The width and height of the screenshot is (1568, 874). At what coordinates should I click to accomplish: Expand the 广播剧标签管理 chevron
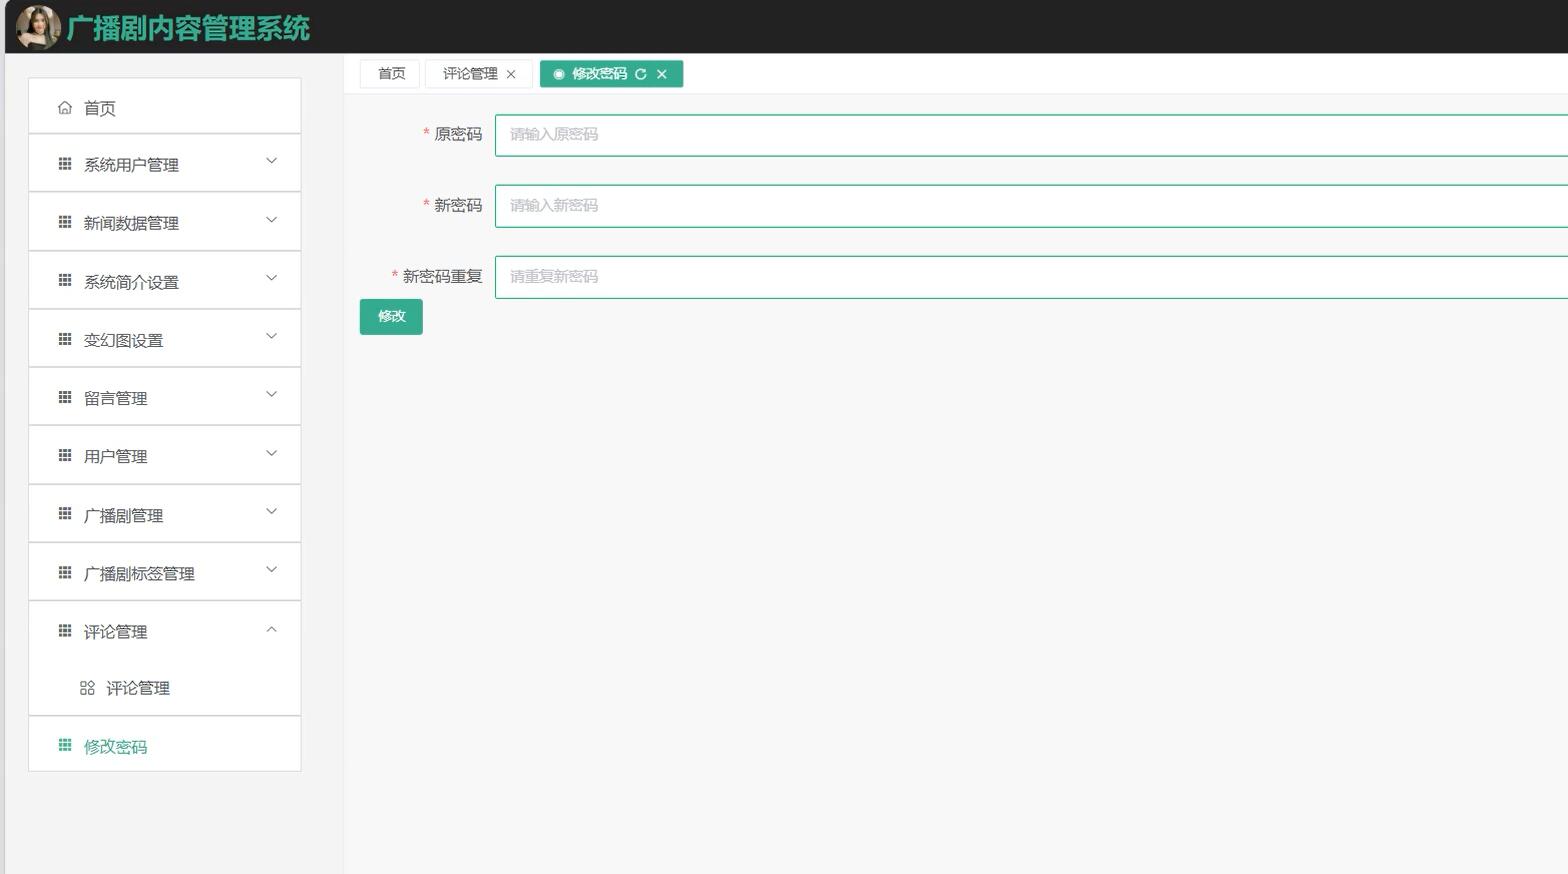(x=271, y=570)
